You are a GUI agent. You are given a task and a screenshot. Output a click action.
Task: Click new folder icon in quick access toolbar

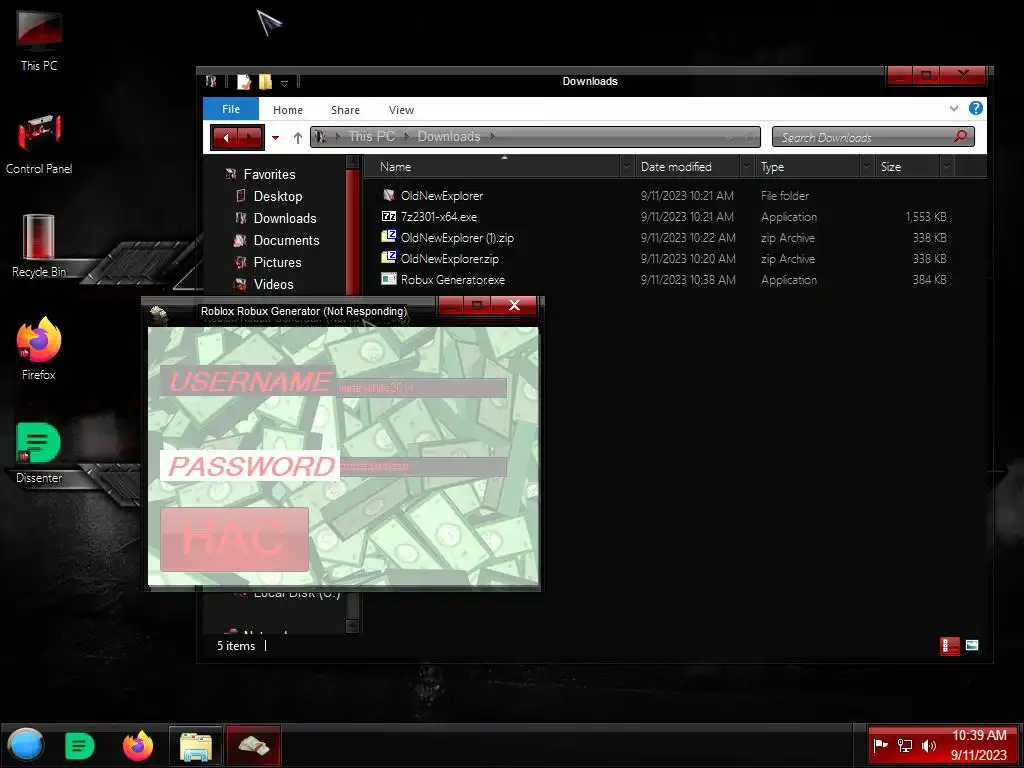tap(265, 82)
